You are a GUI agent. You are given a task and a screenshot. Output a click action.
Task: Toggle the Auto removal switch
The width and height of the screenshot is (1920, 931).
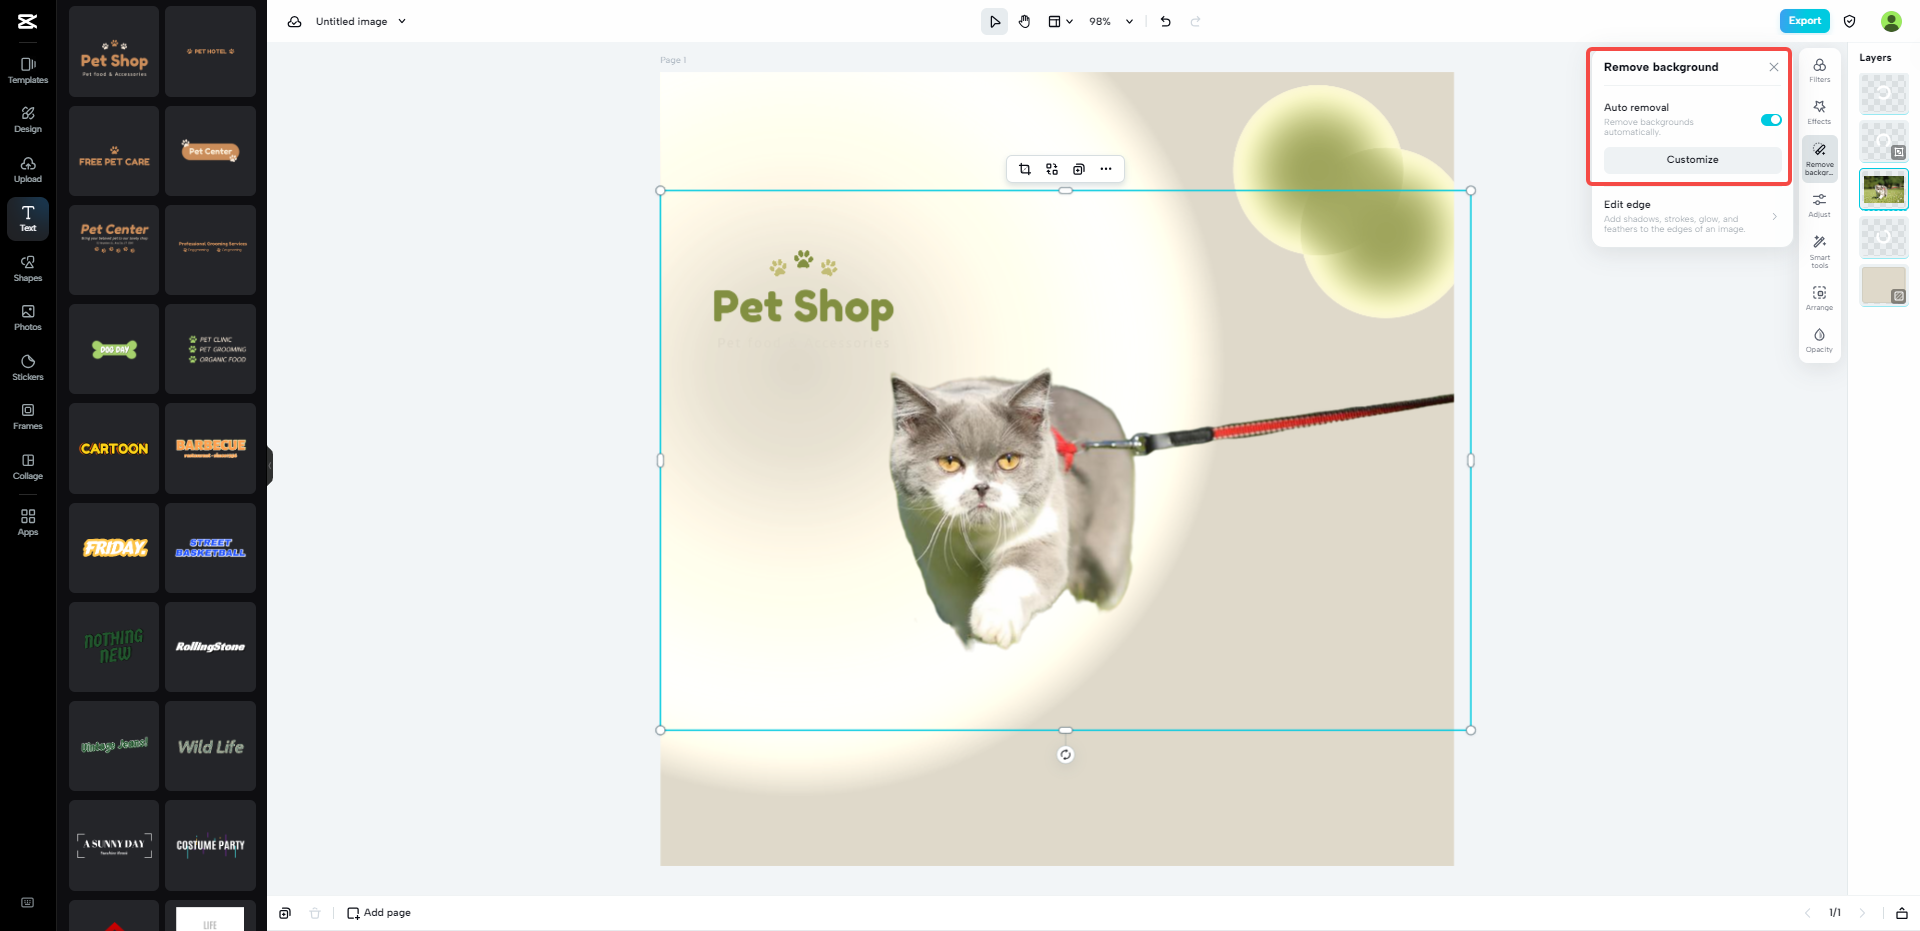[x=1771, y=120]
